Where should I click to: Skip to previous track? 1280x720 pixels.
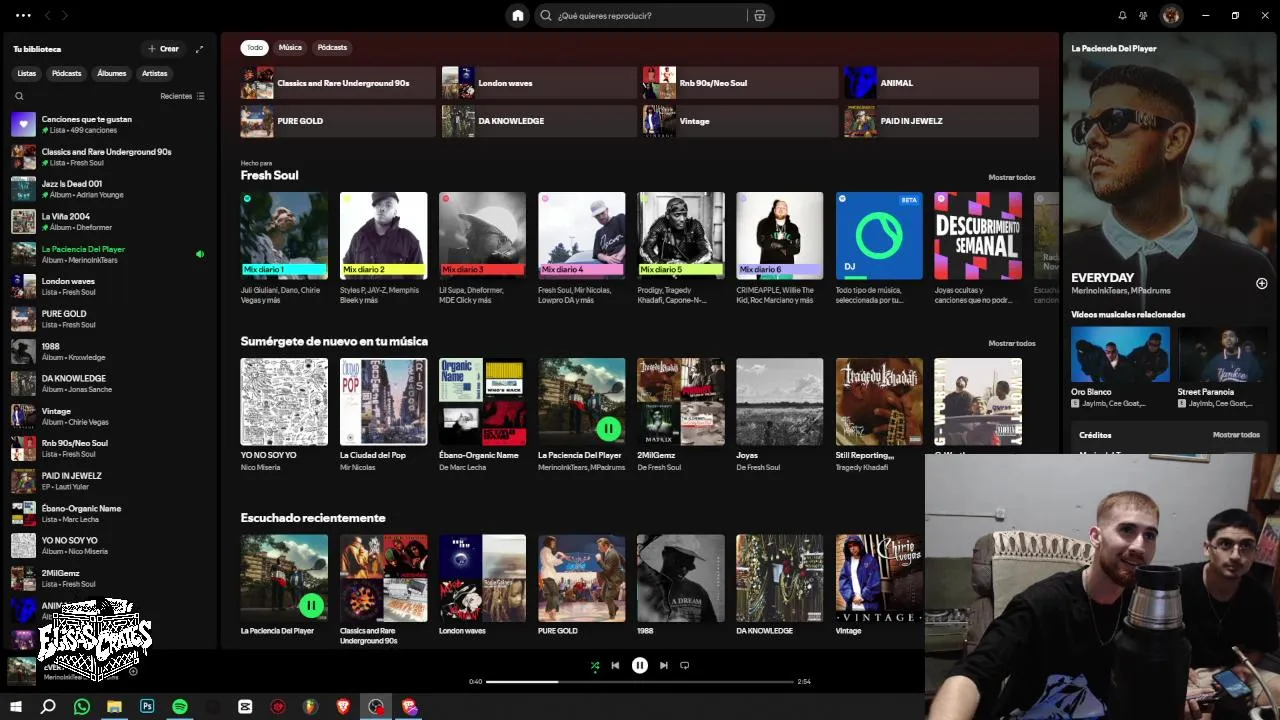(x=615, y=665)
